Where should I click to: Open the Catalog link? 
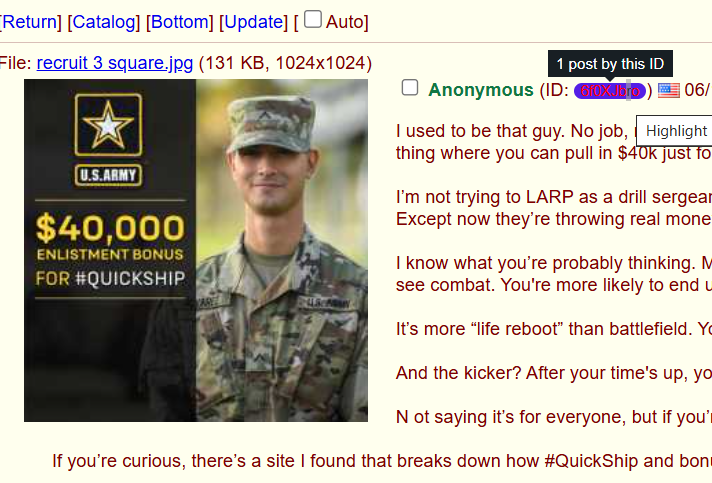[x=104, y=22]
